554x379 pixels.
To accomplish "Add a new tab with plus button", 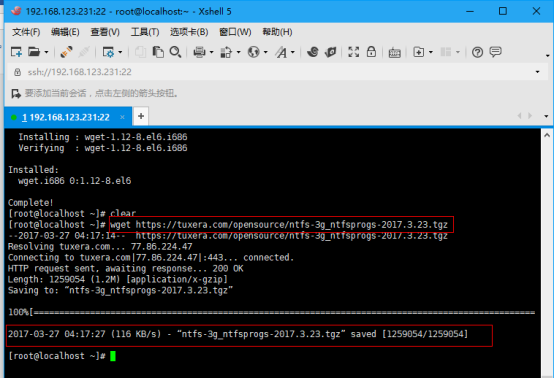I will point(141,116).
